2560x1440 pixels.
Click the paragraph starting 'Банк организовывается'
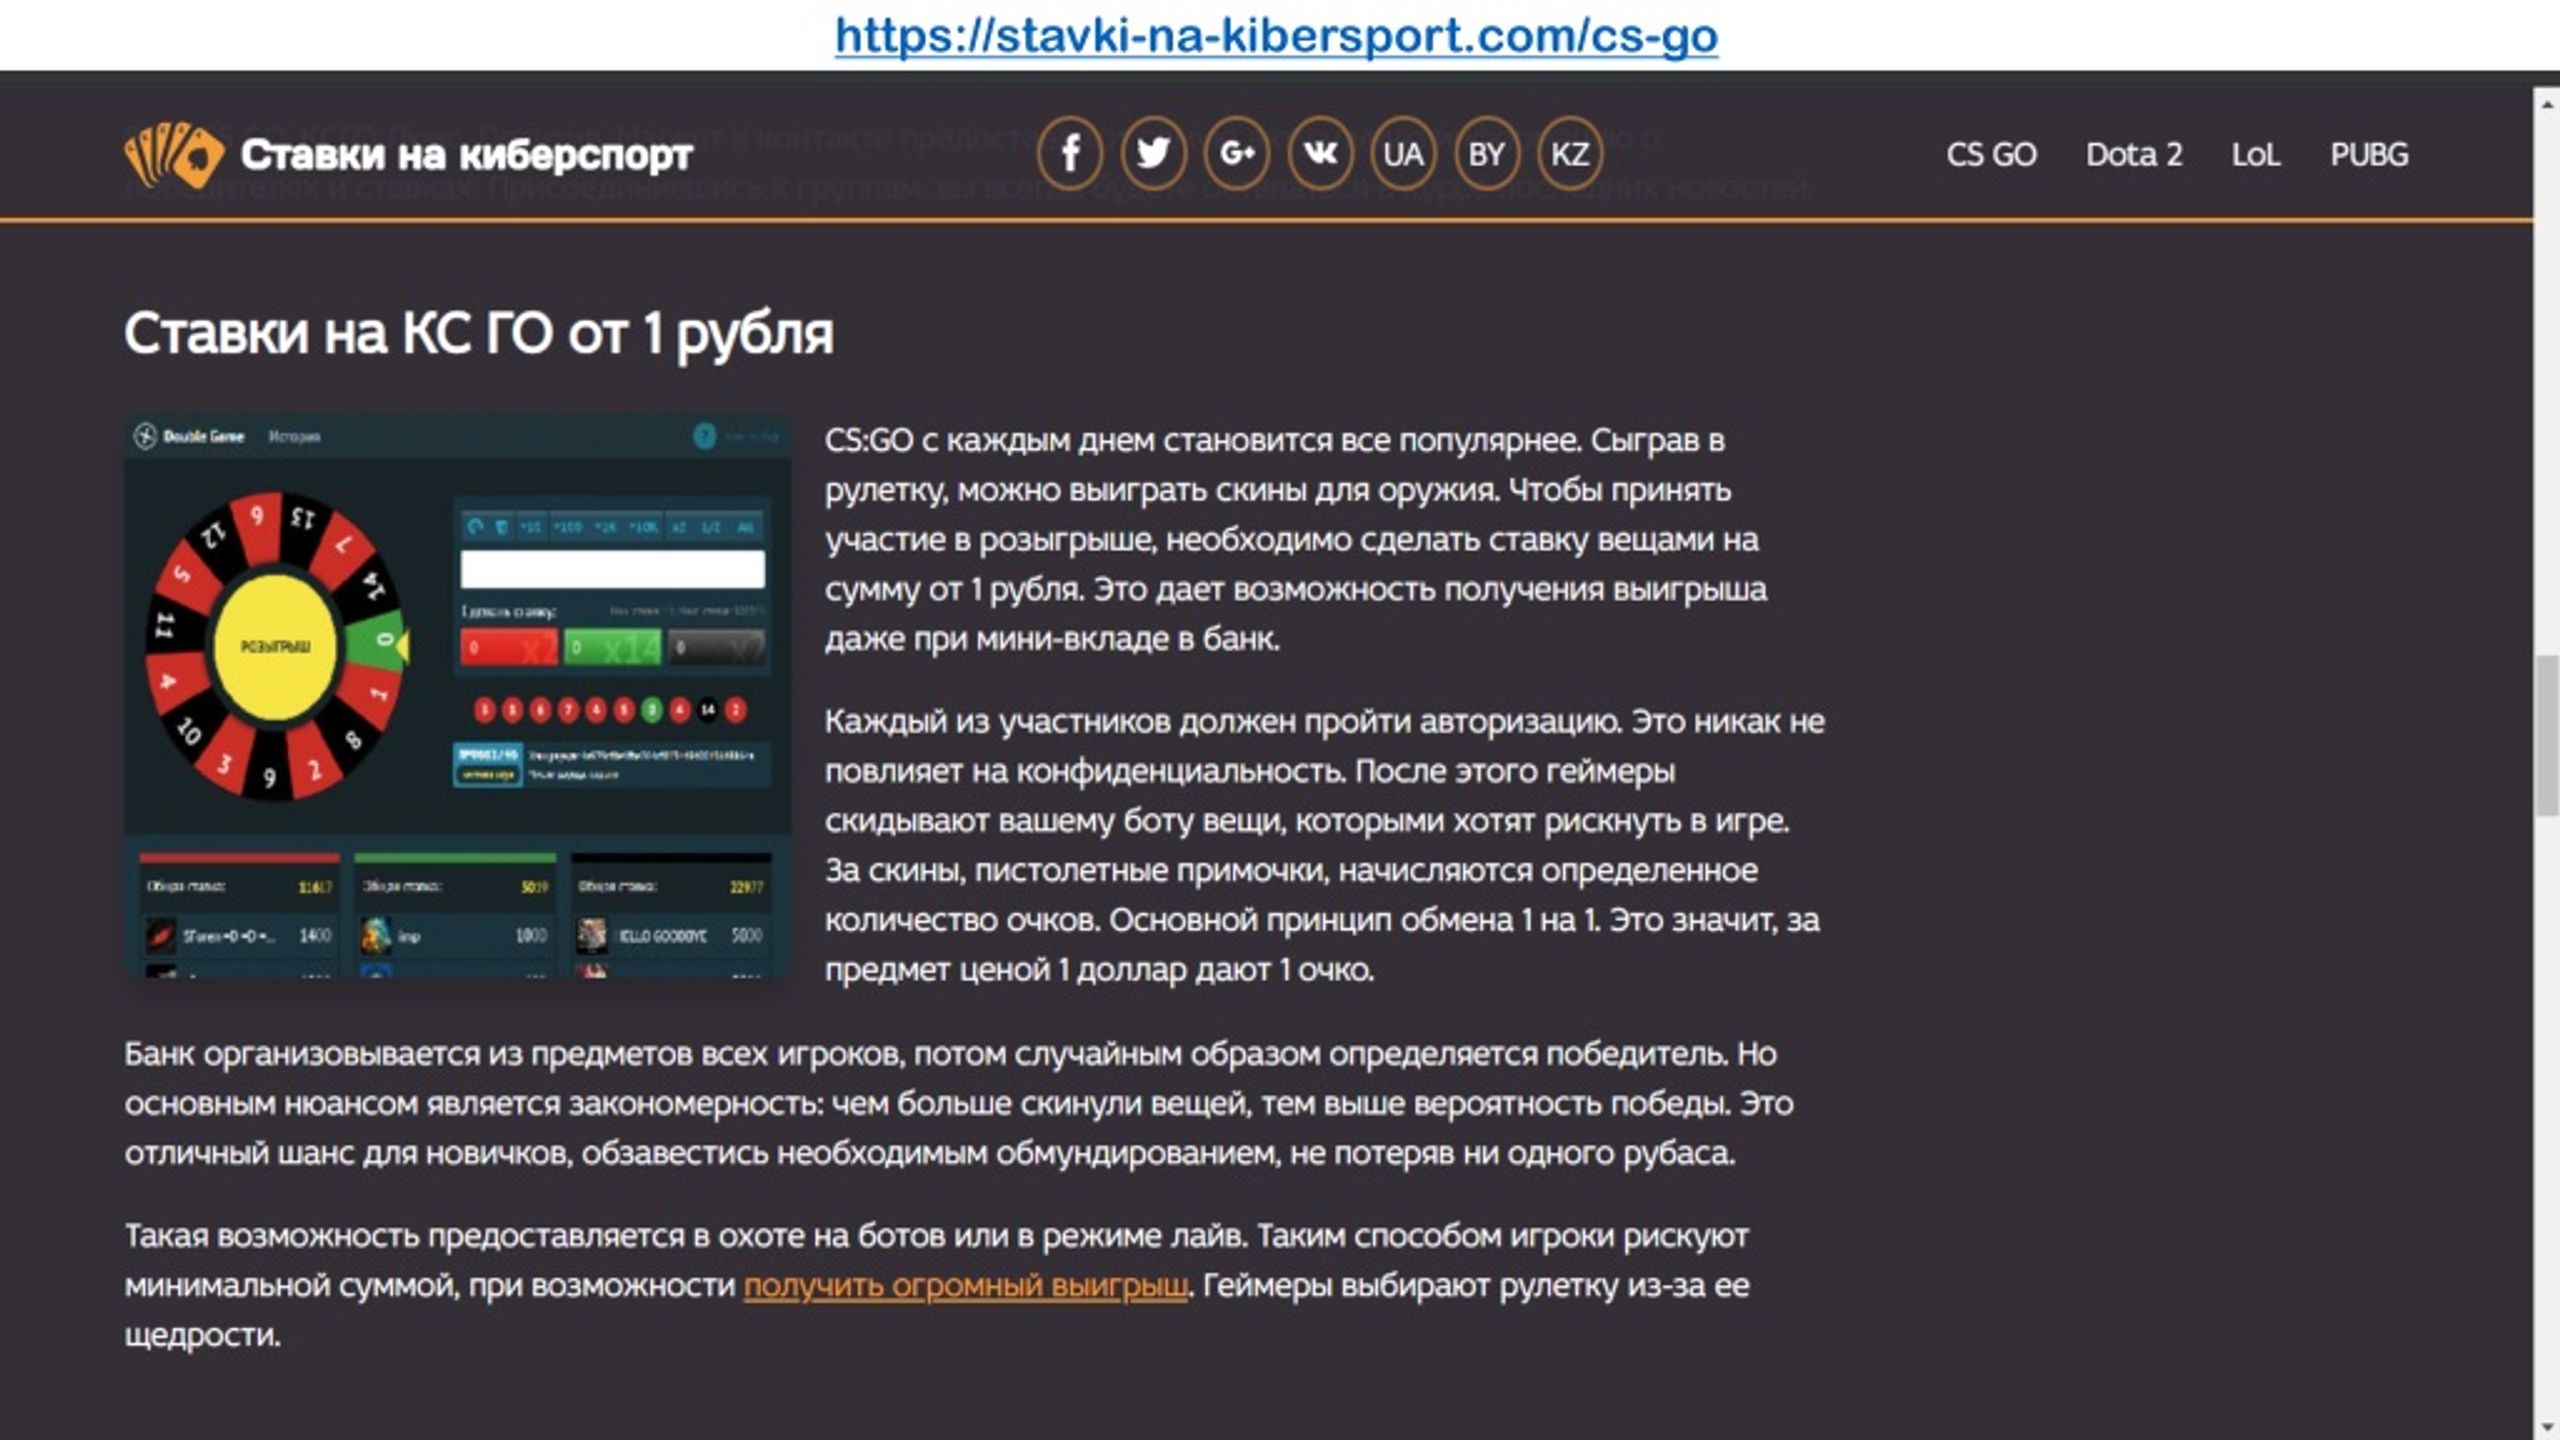(x=959, y=1104)
